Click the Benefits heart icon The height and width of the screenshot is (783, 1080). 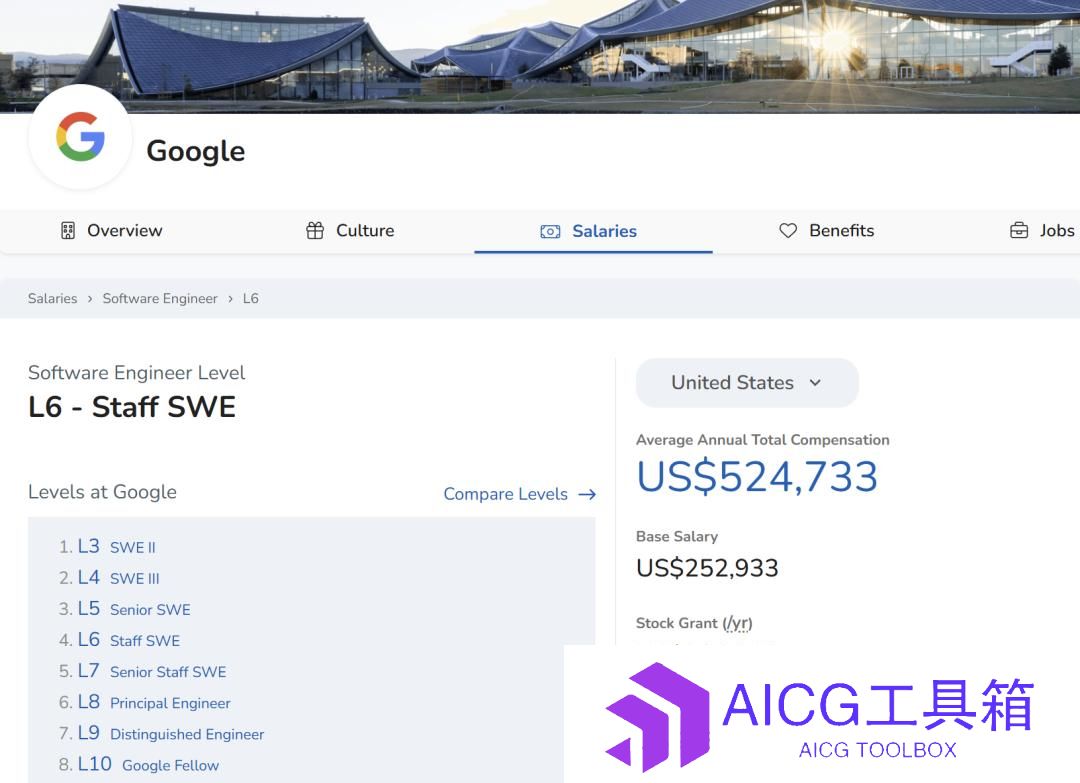788,231
